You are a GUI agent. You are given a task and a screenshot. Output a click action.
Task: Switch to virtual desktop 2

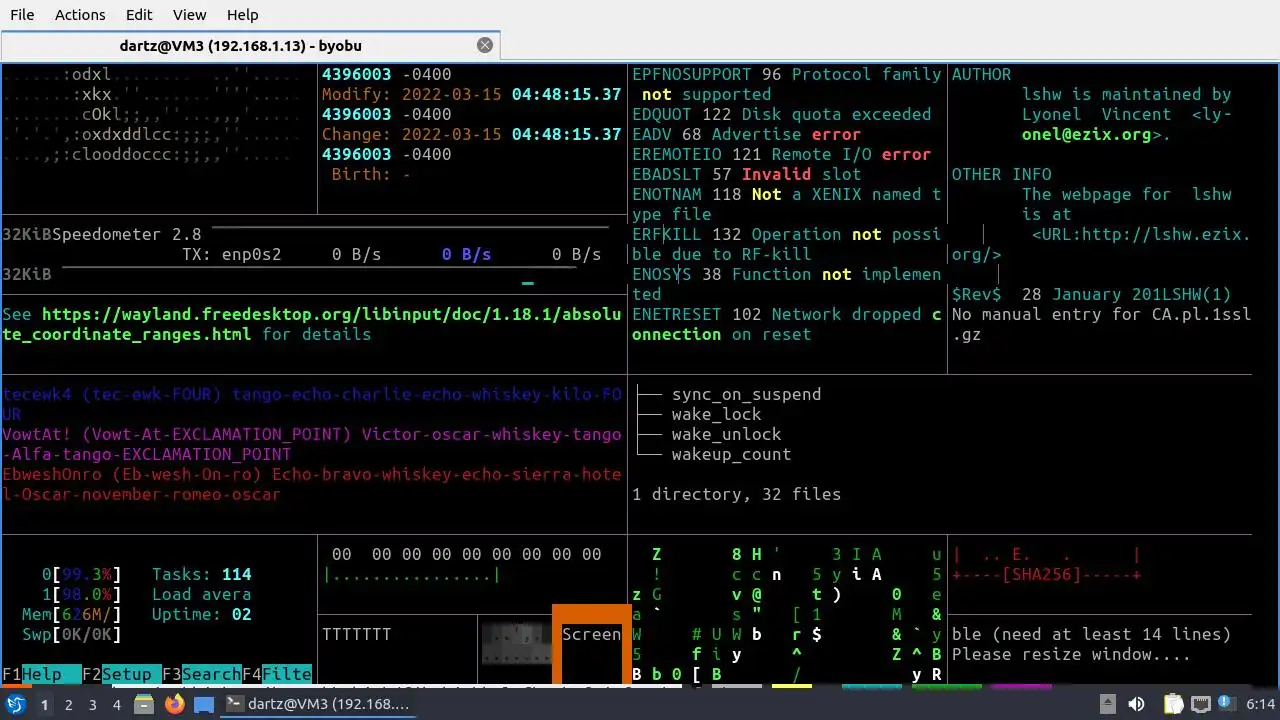pyautogui.click(x=69, y=704)
